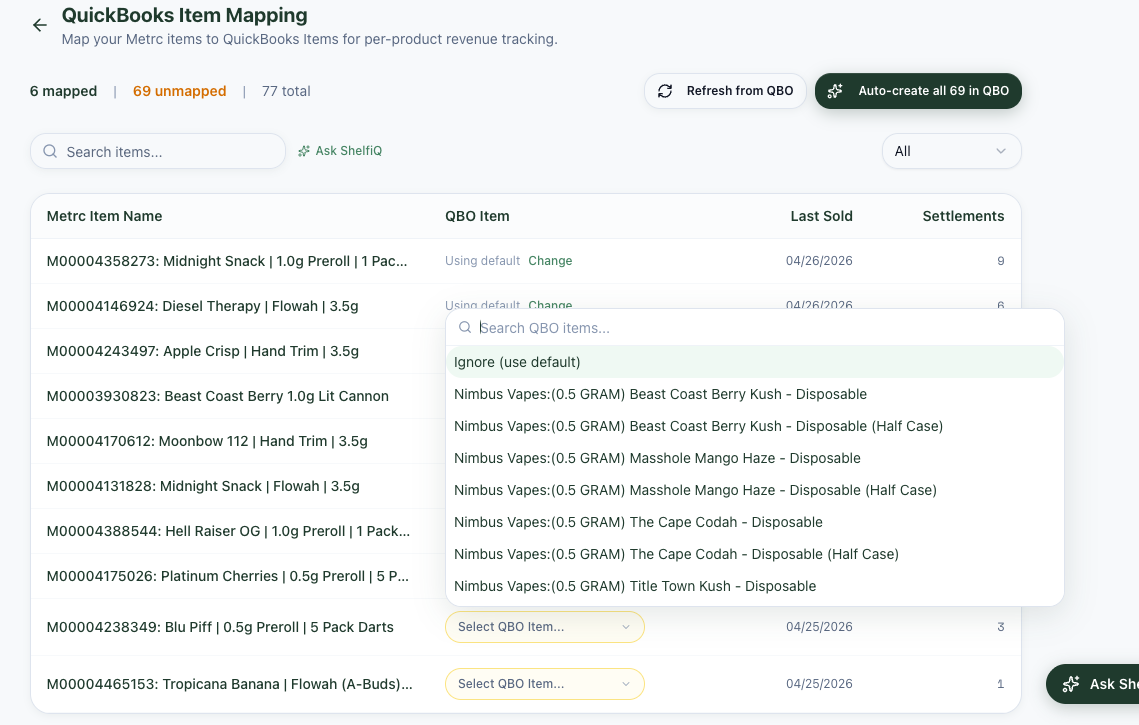The height and width of the screenshot is (725, 1139).
Task: Click the back arrow next to QuickBooks Item Mapping
Action: point(39,24)
